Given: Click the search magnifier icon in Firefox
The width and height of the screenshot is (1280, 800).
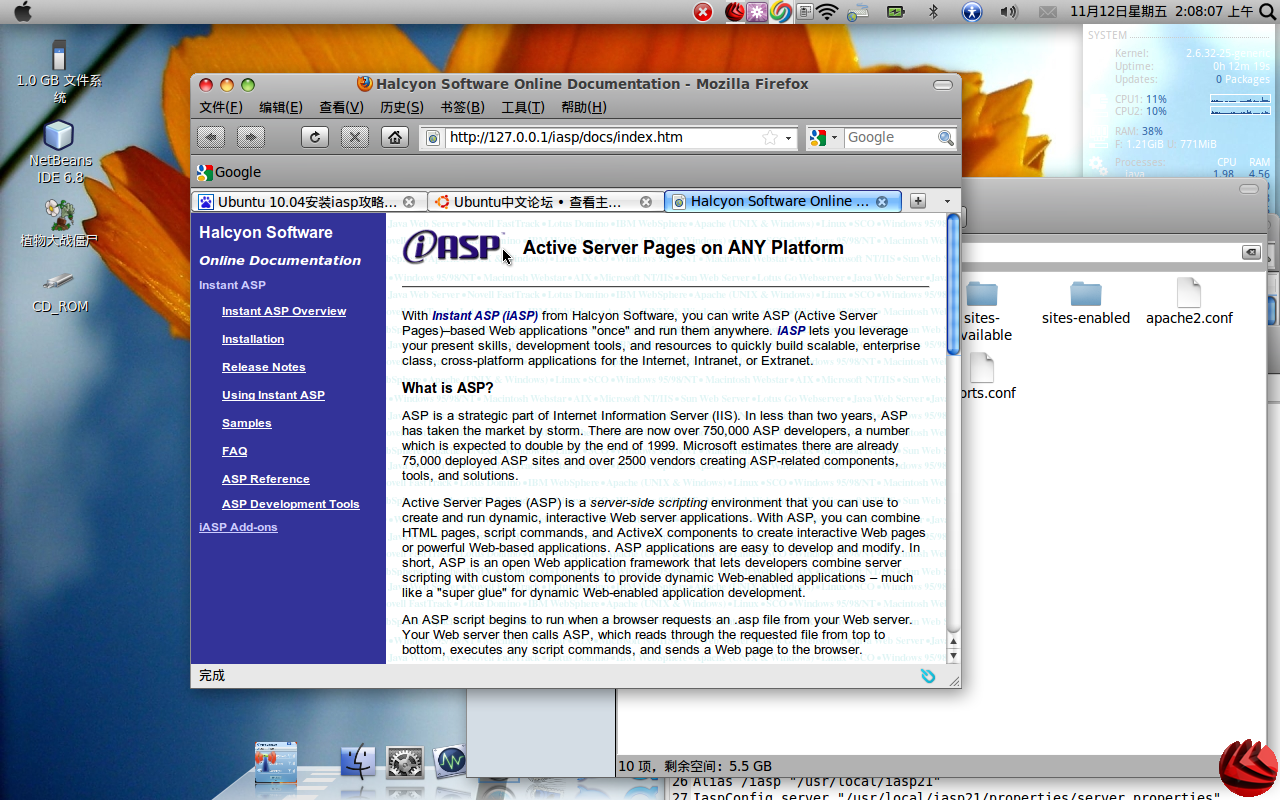Looking at the screenshot, I should 945,138.
